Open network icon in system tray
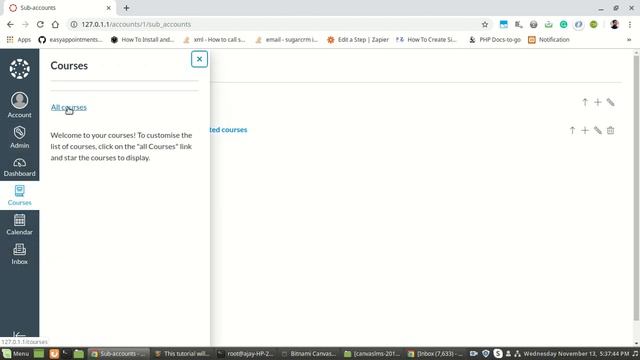The height and width of the screenshot is (360, 640). [x=518, y=353]
